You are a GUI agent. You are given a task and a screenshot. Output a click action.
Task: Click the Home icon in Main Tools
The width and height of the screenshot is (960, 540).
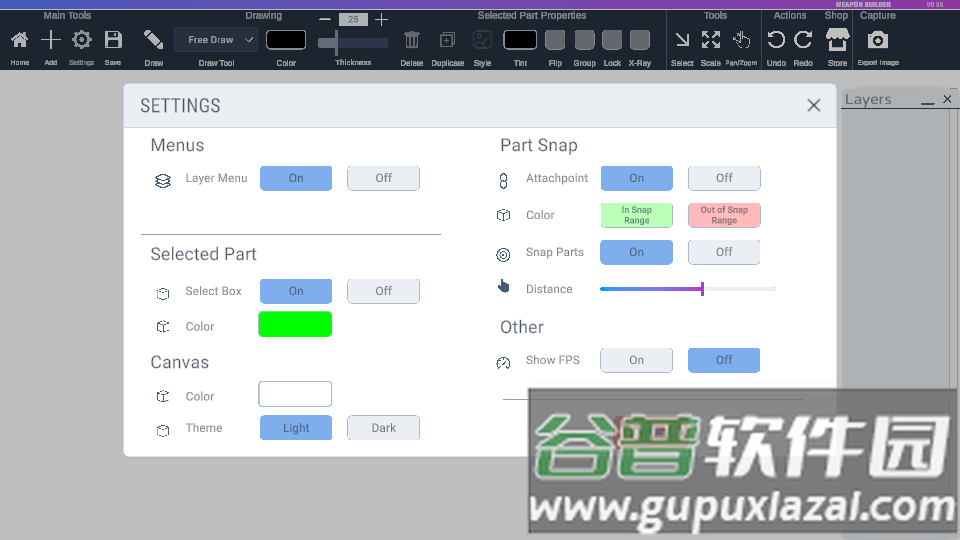(20, 40)
